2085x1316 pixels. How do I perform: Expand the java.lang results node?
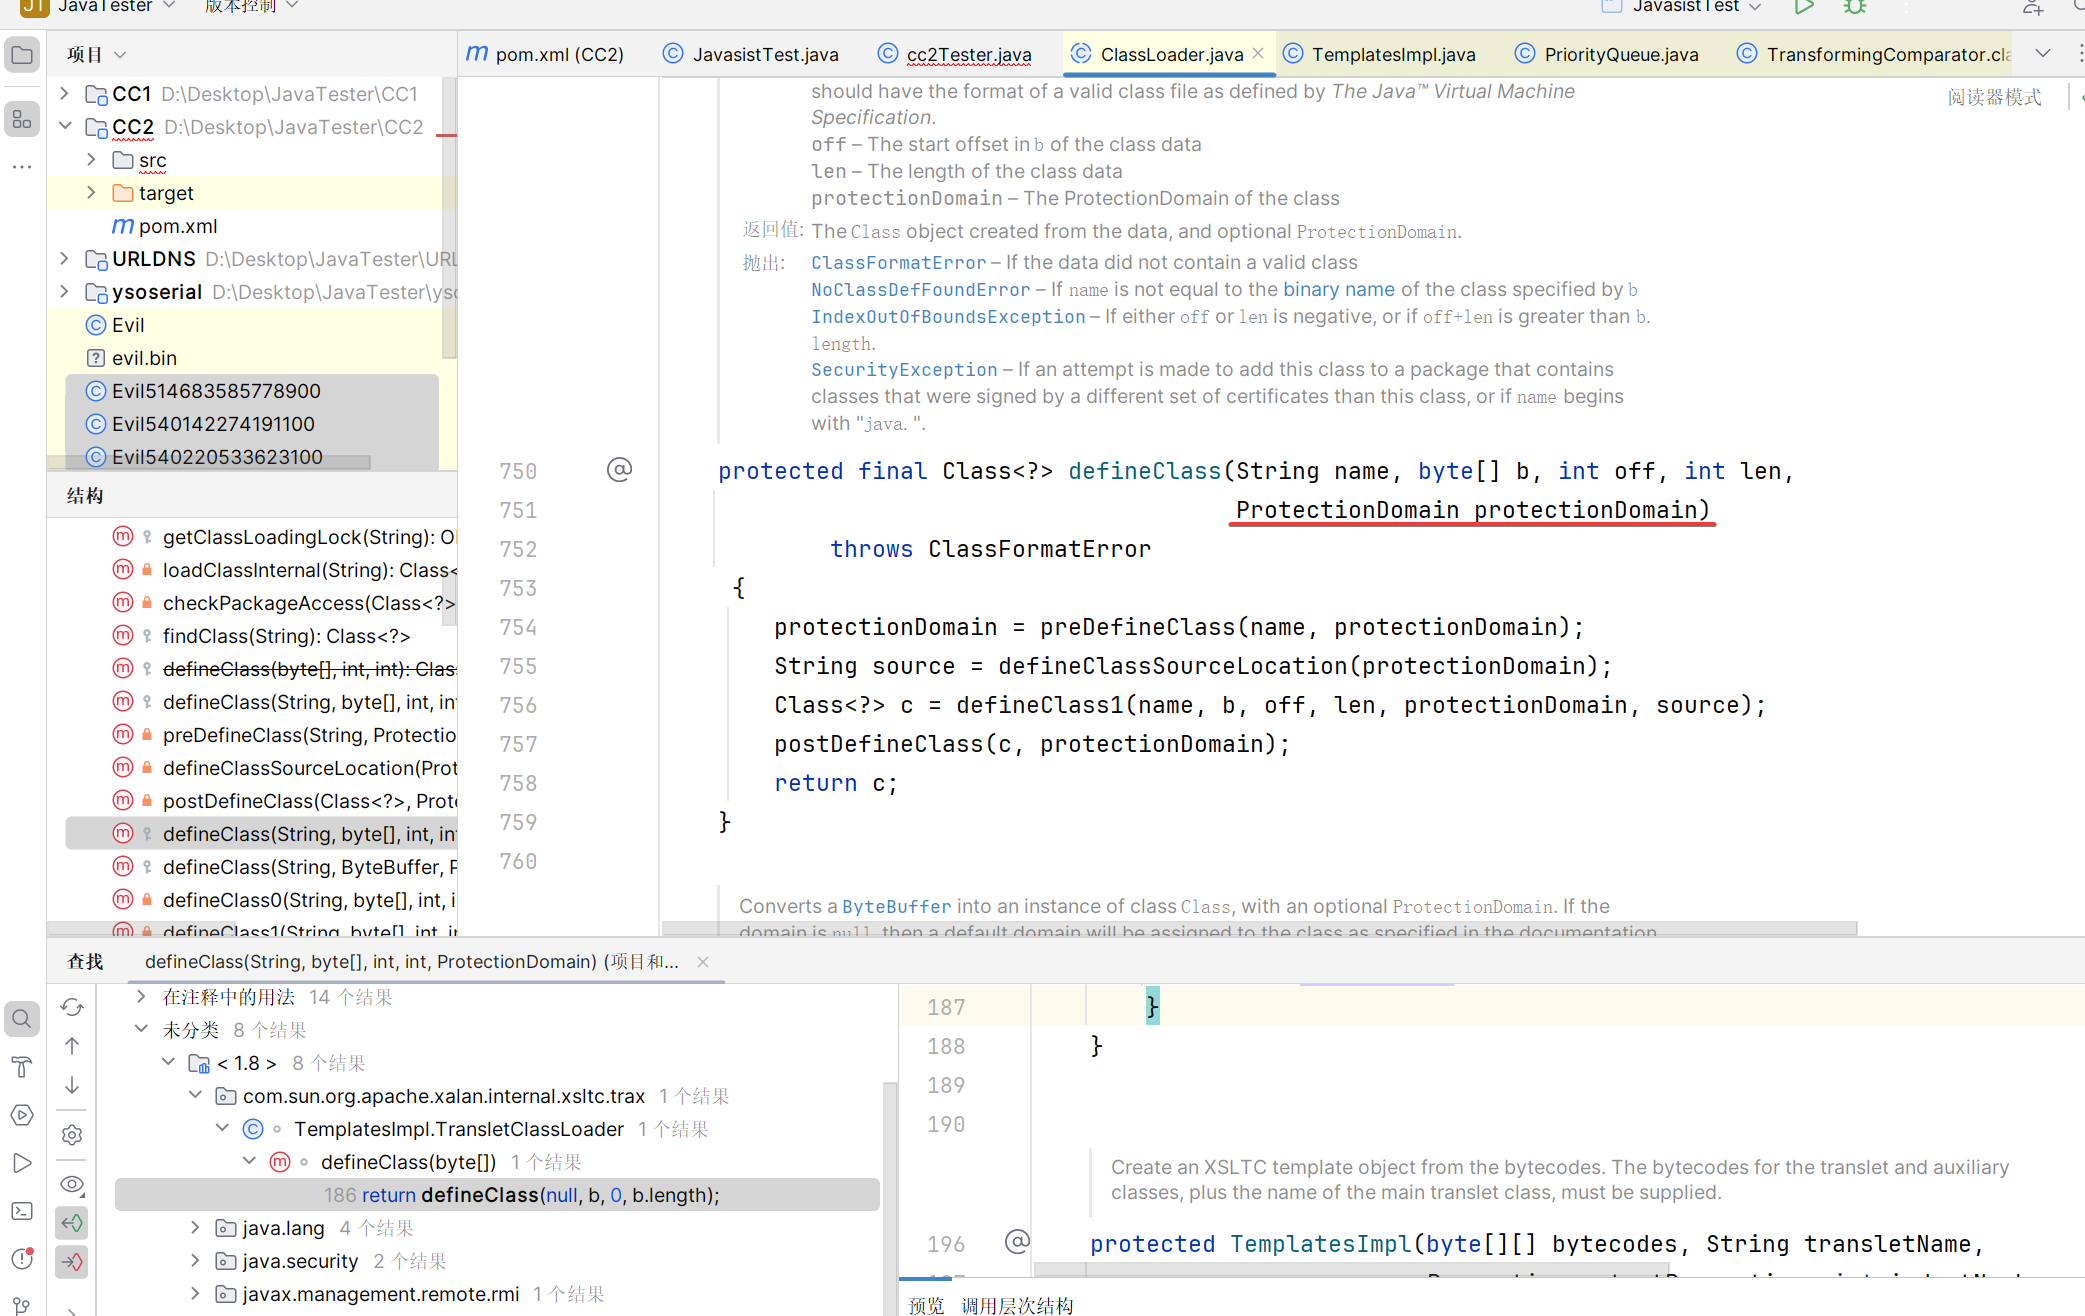pos(196,1228)
